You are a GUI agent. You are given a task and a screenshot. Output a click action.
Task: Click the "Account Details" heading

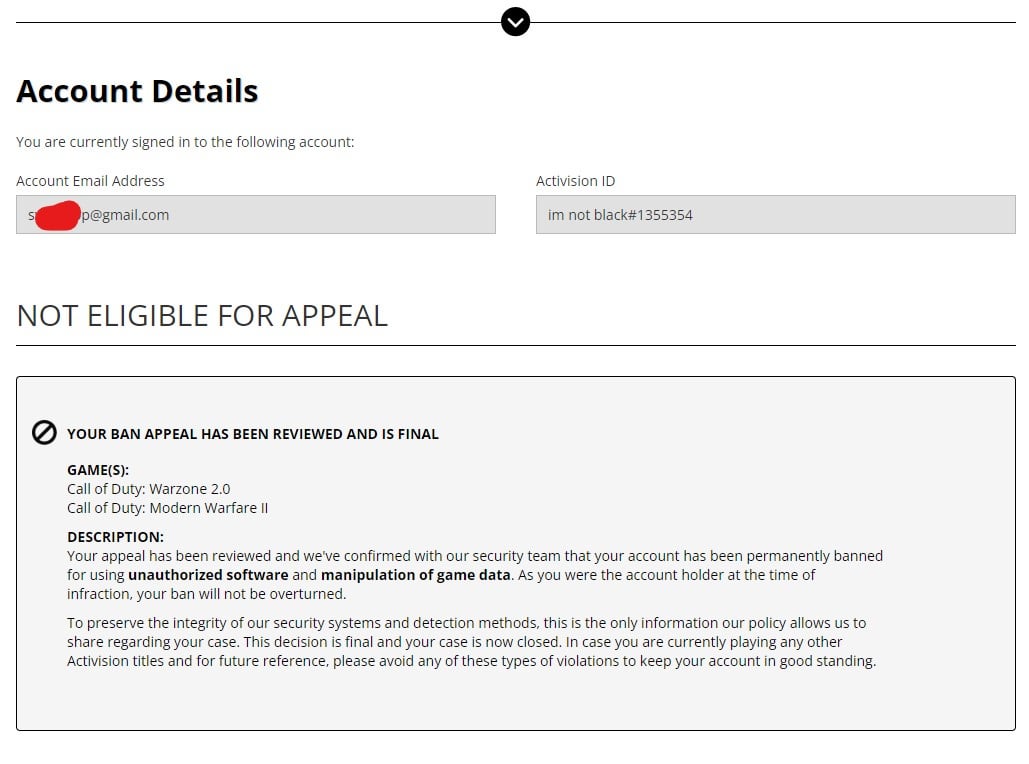click(x=137, y=91)
